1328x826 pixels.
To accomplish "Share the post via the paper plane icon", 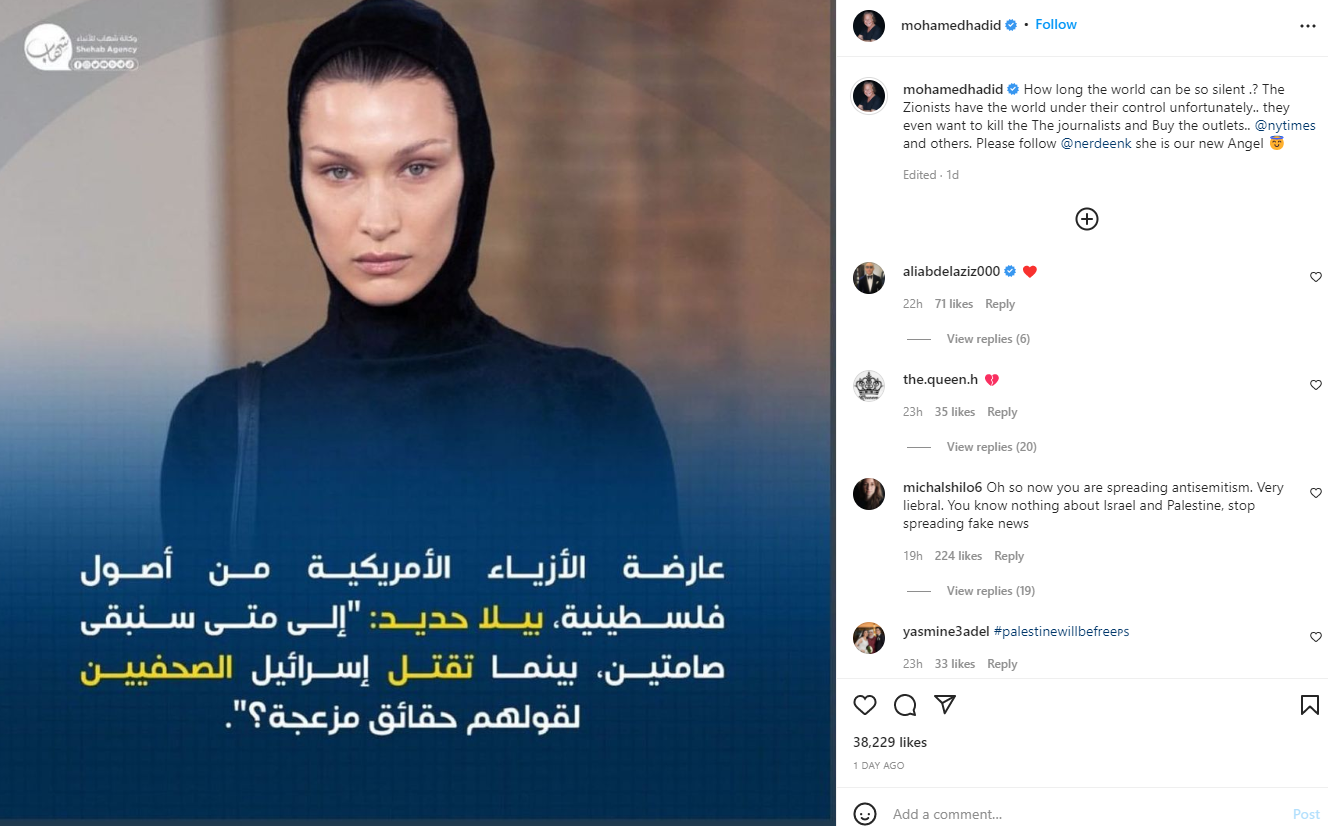I will click(945, 705).
